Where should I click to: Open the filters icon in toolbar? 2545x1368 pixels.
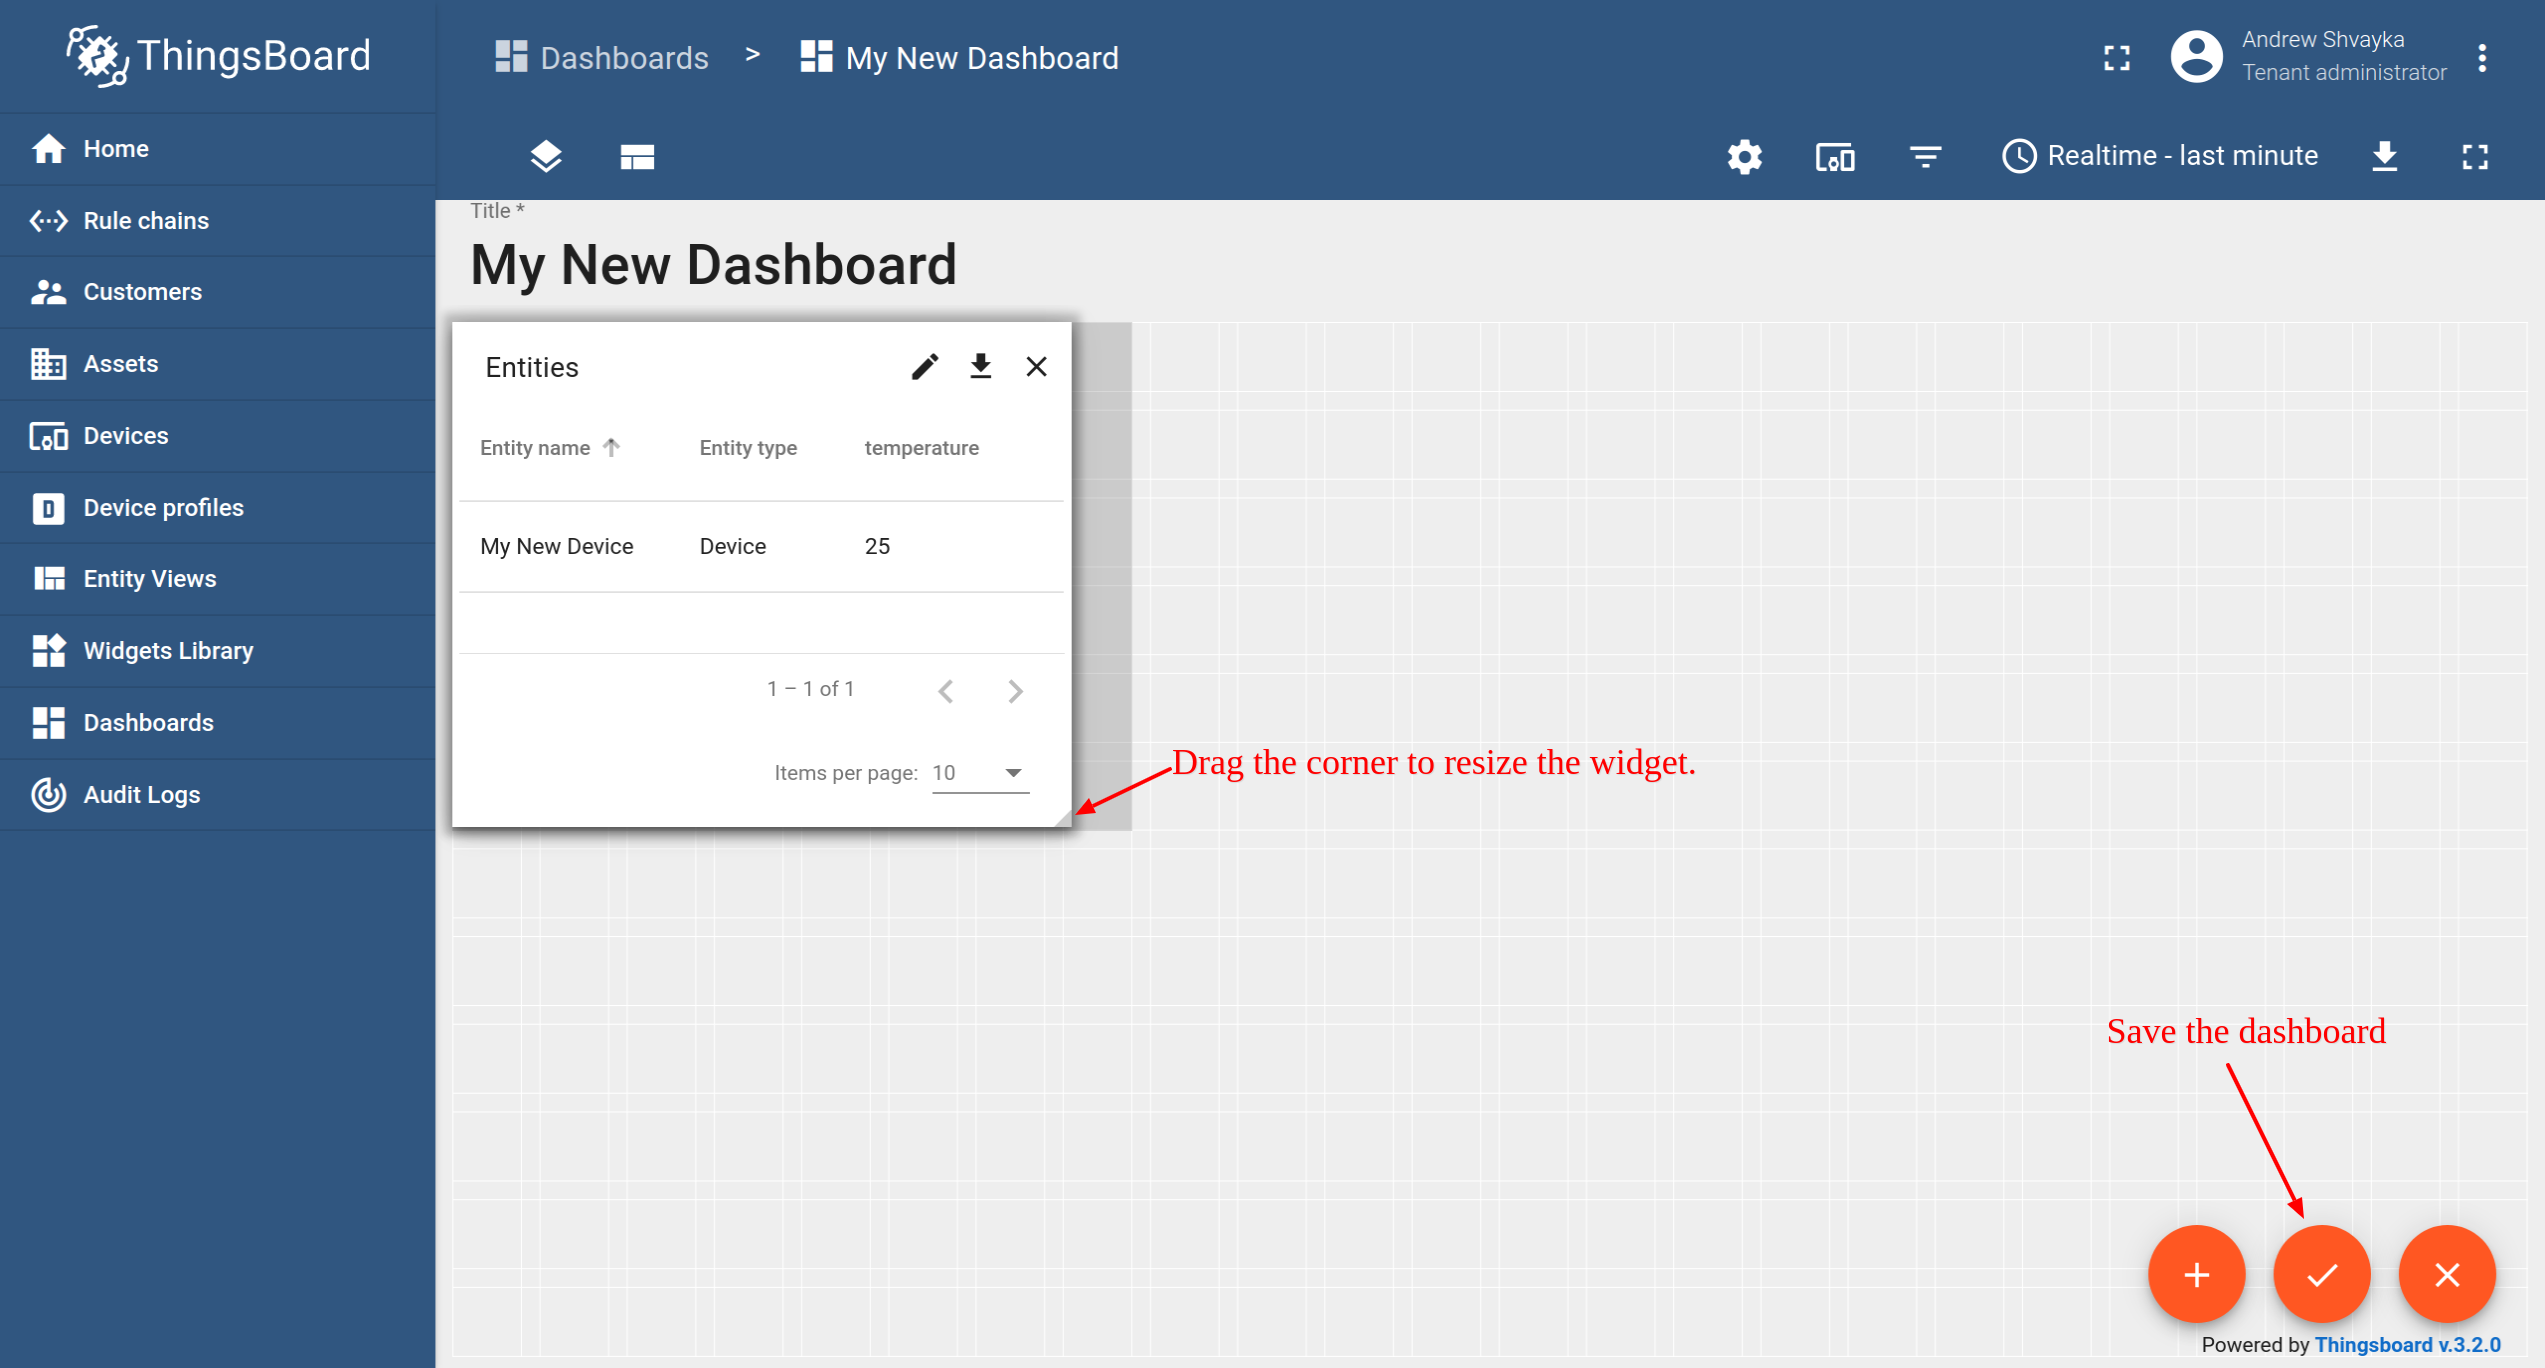pyautogui.click(x=1925, y=157)
